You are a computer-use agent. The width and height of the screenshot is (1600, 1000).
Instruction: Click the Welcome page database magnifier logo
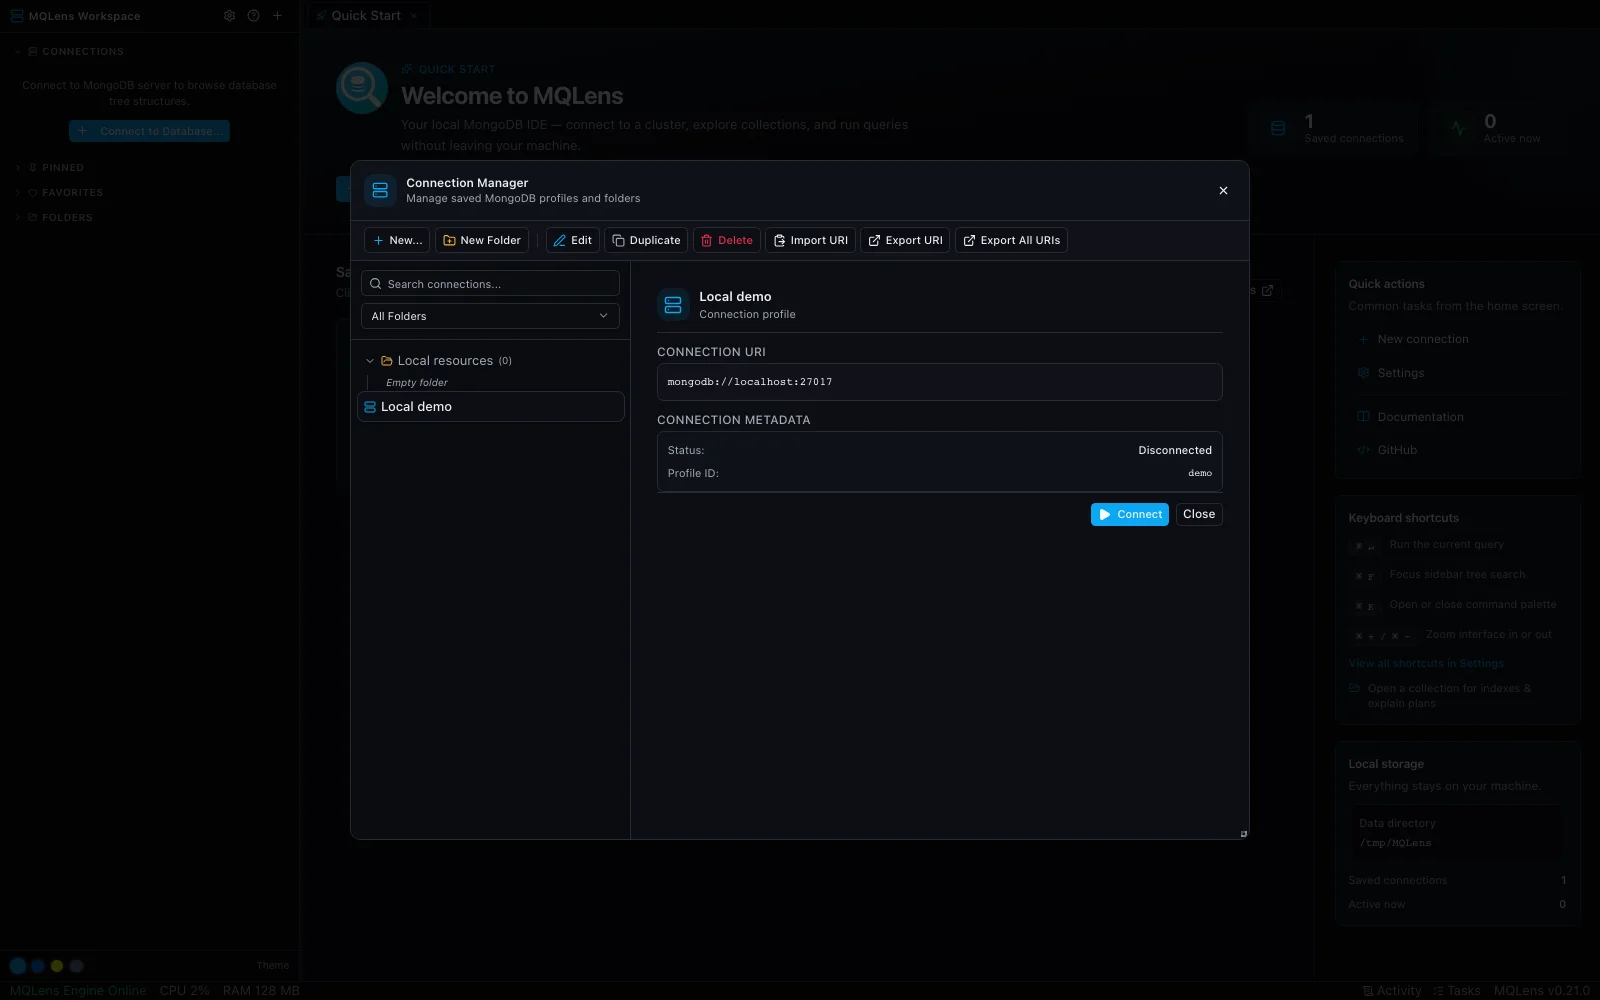tap(362, 88)
